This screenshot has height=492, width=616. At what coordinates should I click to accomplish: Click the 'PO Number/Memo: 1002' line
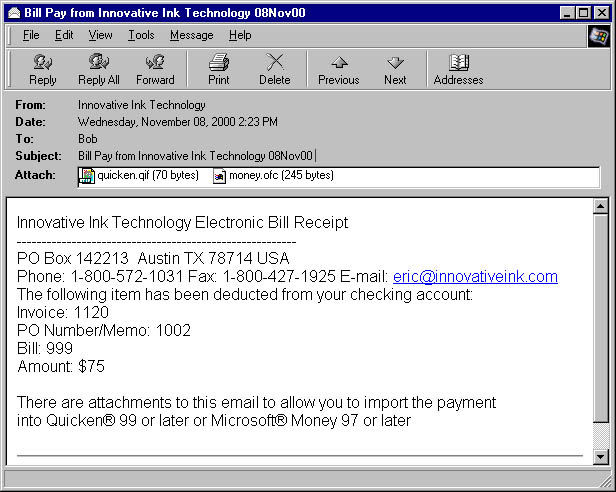[x=104, y=330]
